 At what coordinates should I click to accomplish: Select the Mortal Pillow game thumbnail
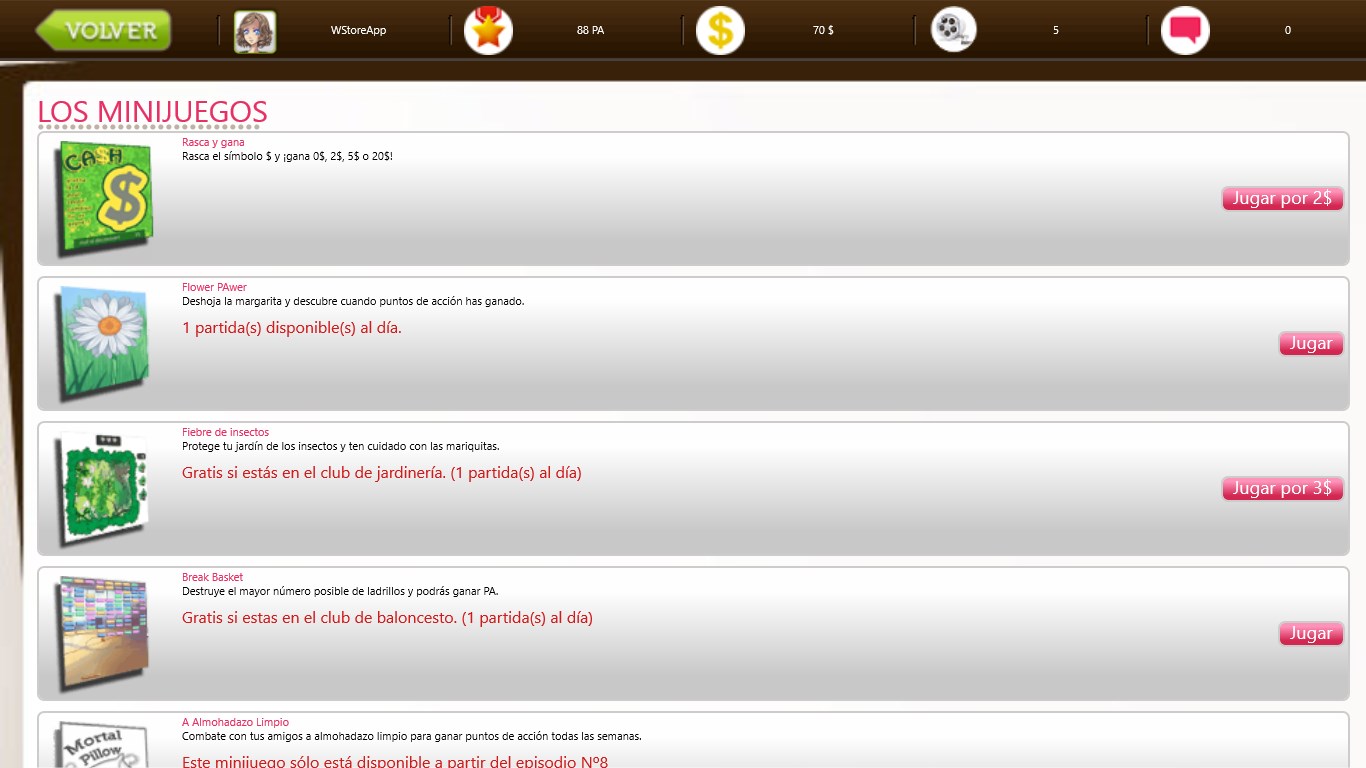click(103, 745)
